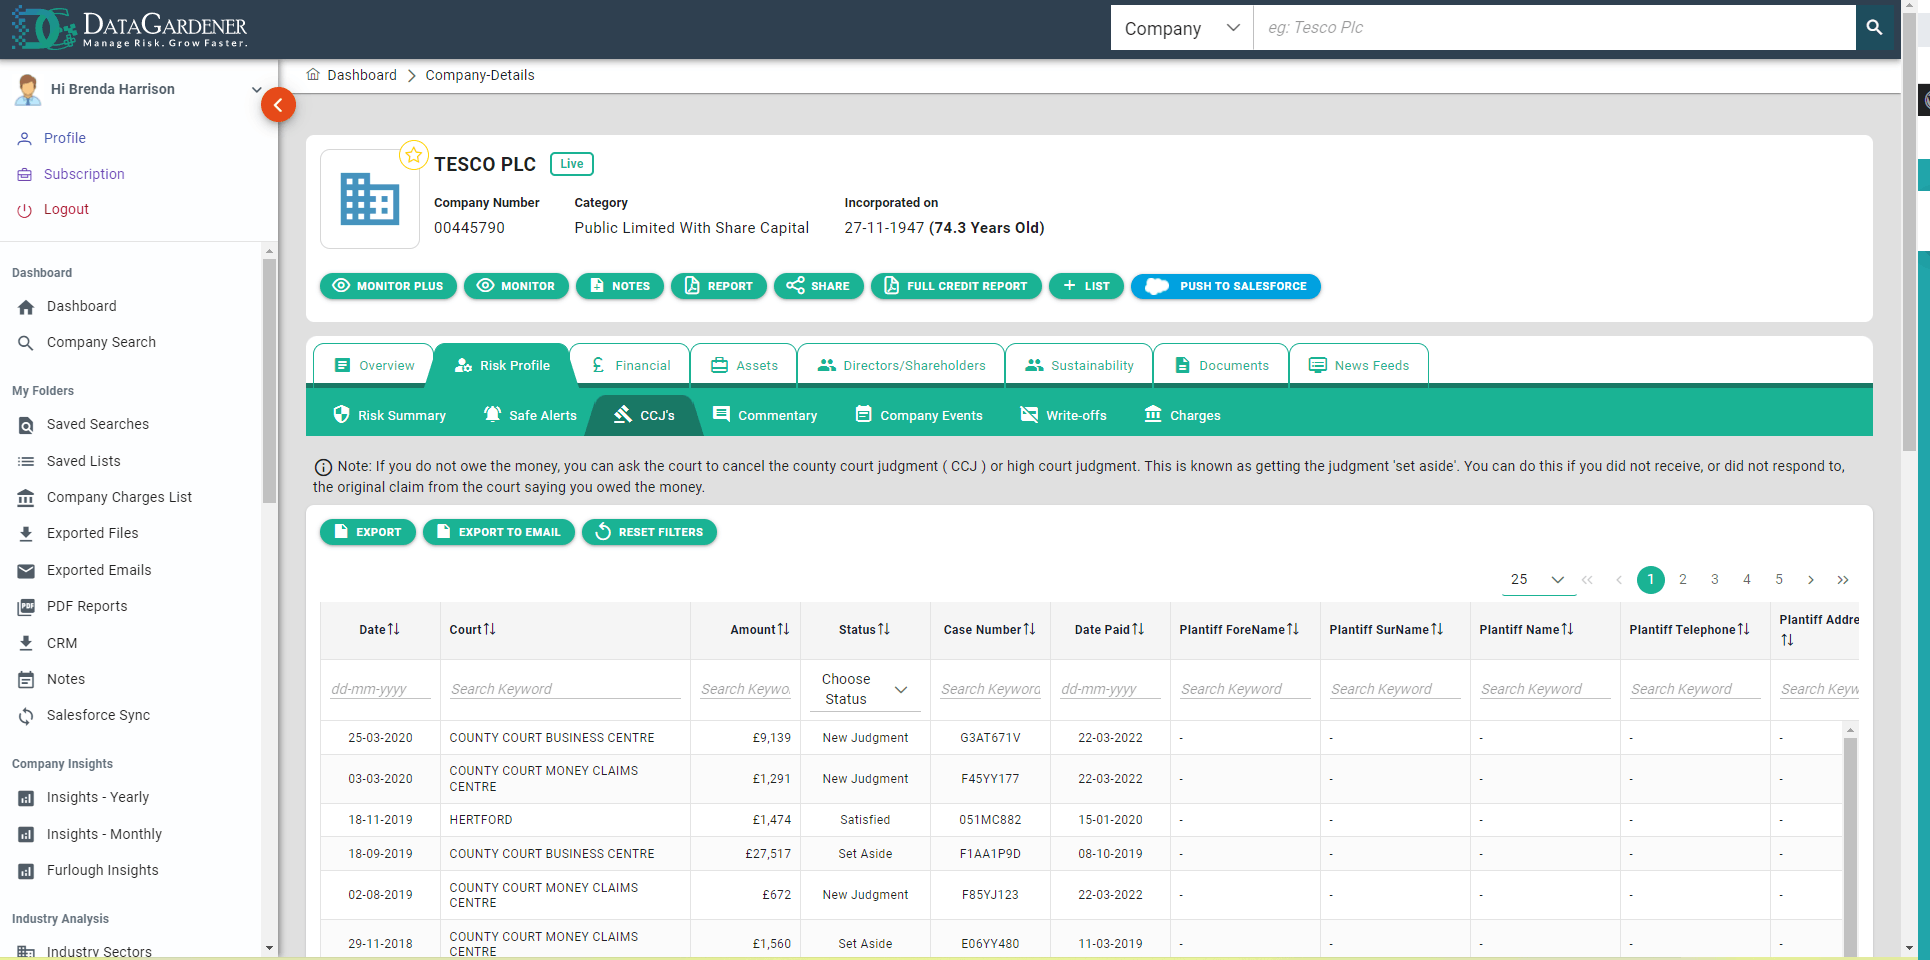Image resolution: width=1930 pixels, height=960 pixels.
Task: Open the Logout link in sidebar
Action: 66,210
